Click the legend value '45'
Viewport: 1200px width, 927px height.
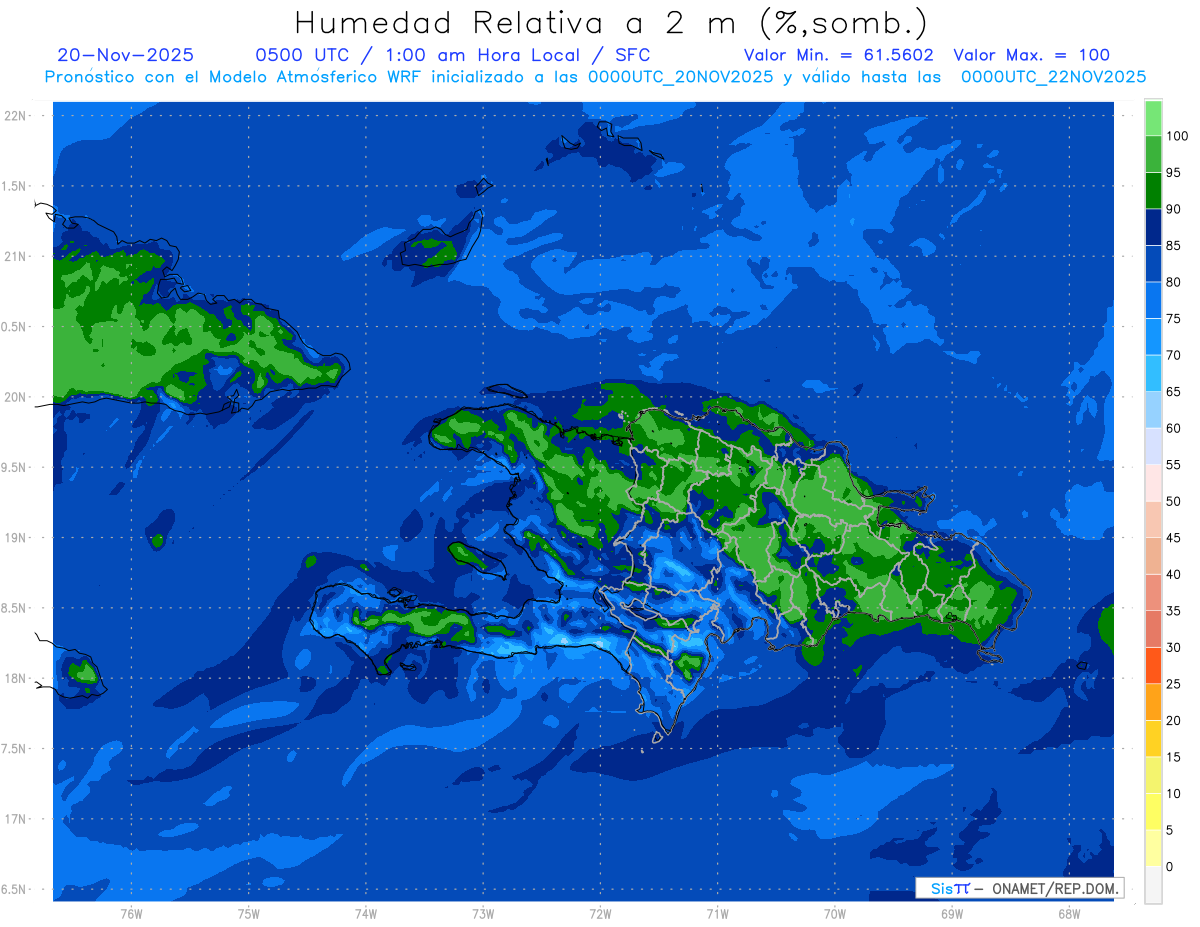(1173, 538)
